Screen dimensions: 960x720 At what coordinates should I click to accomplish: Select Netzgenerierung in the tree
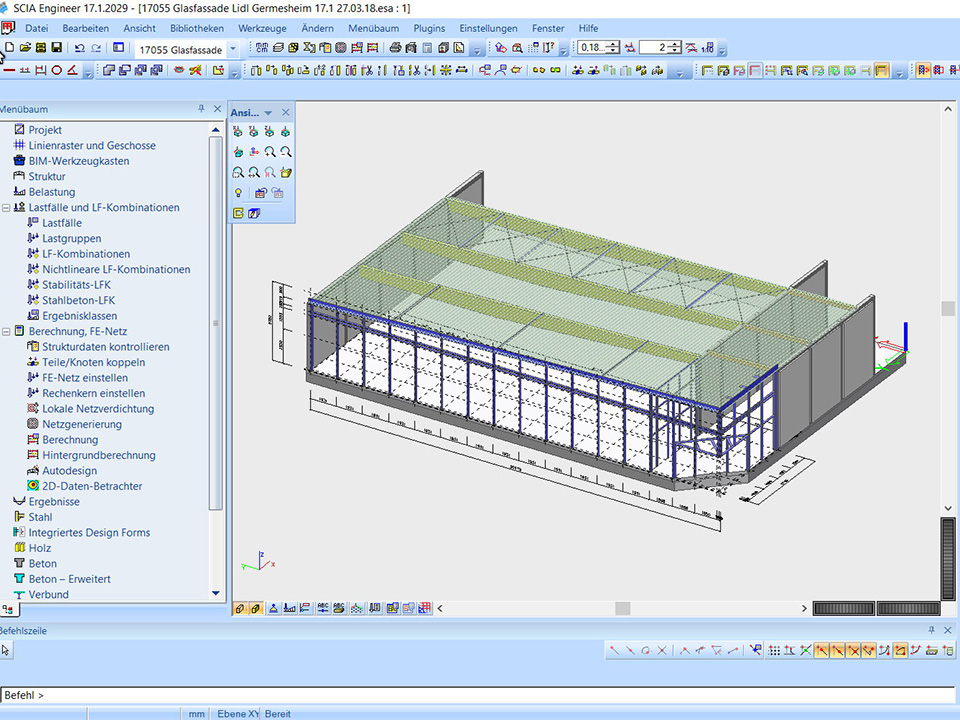(x=82, y=424)
